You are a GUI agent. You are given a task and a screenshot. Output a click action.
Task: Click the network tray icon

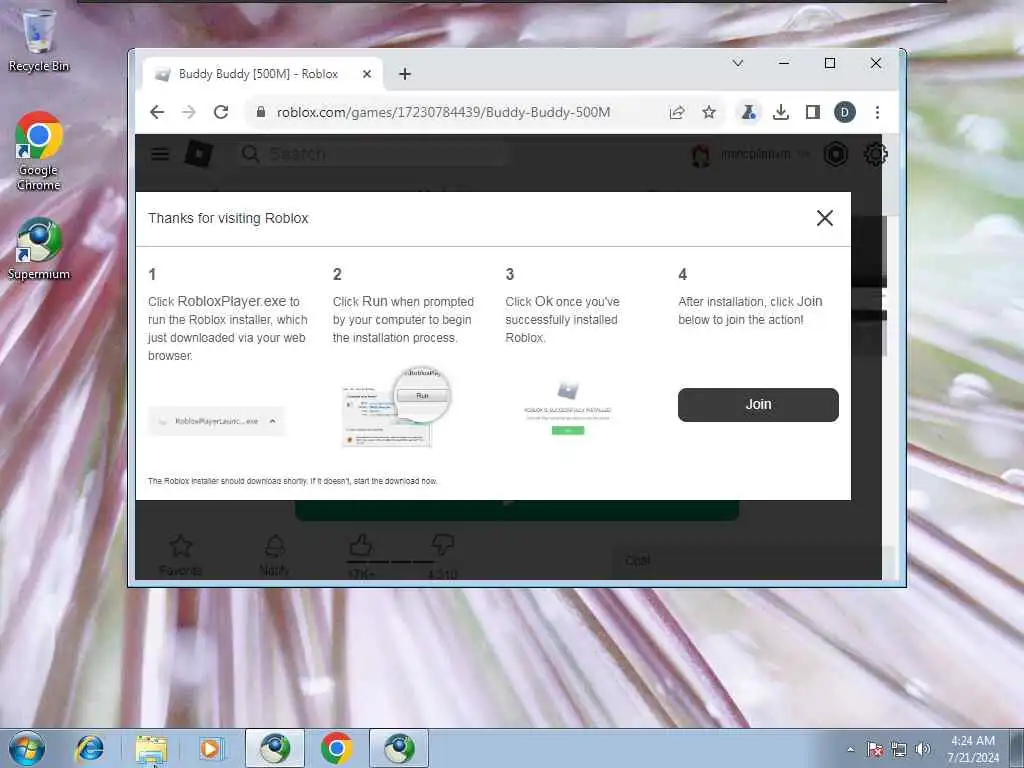pos(899,749)
